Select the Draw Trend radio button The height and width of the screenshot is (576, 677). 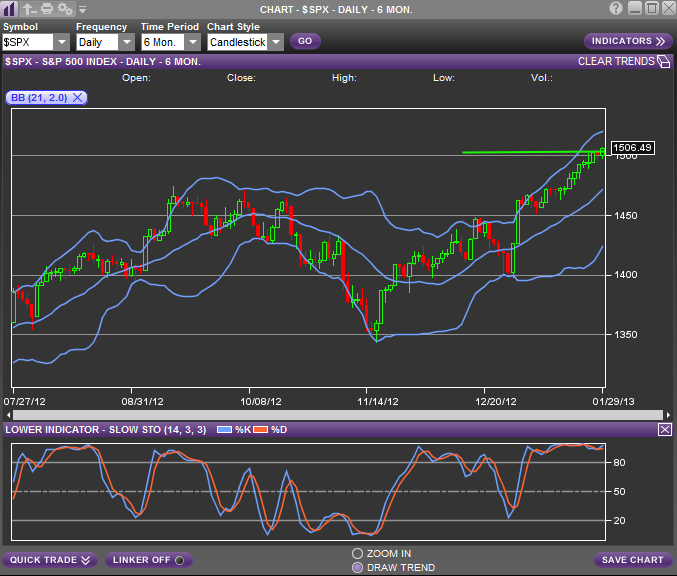coord(358,567)
